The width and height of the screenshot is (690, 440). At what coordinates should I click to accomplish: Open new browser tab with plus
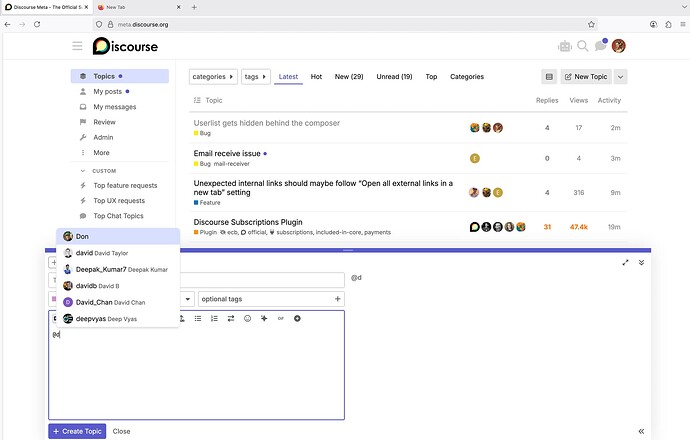click(194, 7)
